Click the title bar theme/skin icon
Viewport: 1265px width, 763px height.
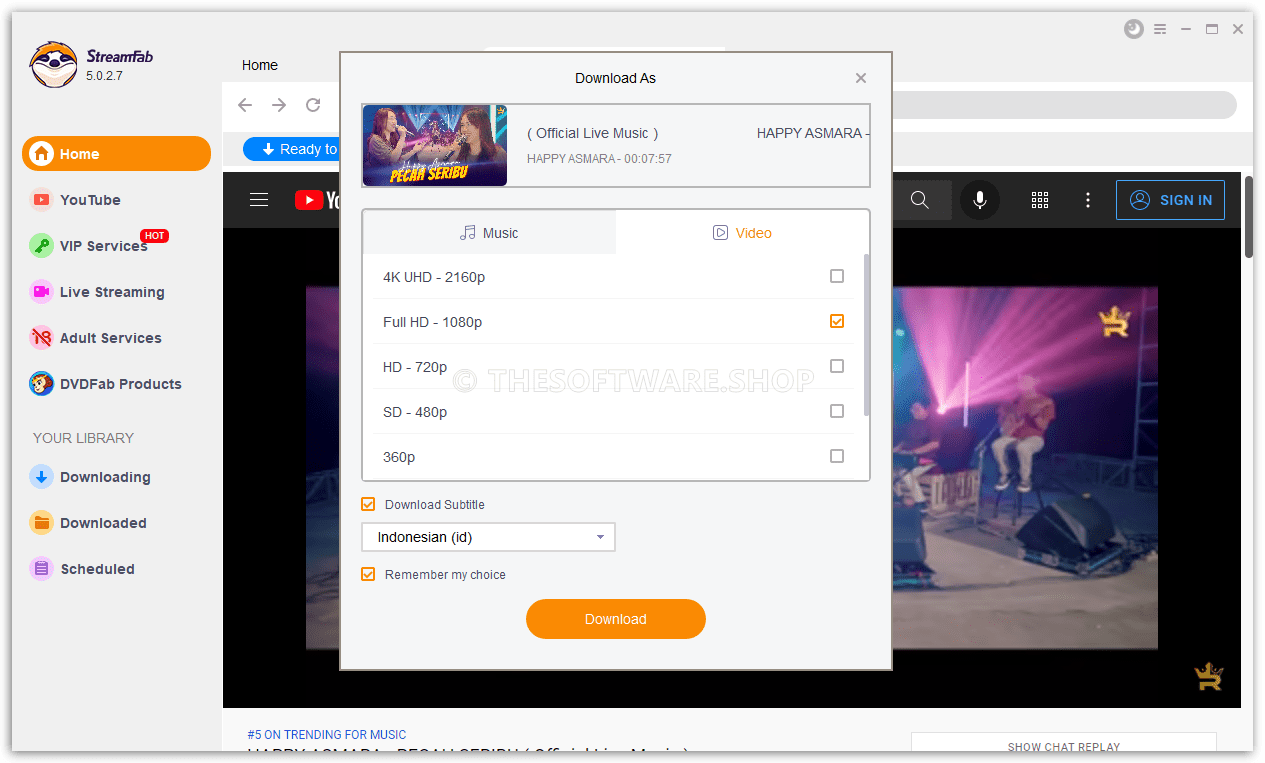coord(1133,29)
